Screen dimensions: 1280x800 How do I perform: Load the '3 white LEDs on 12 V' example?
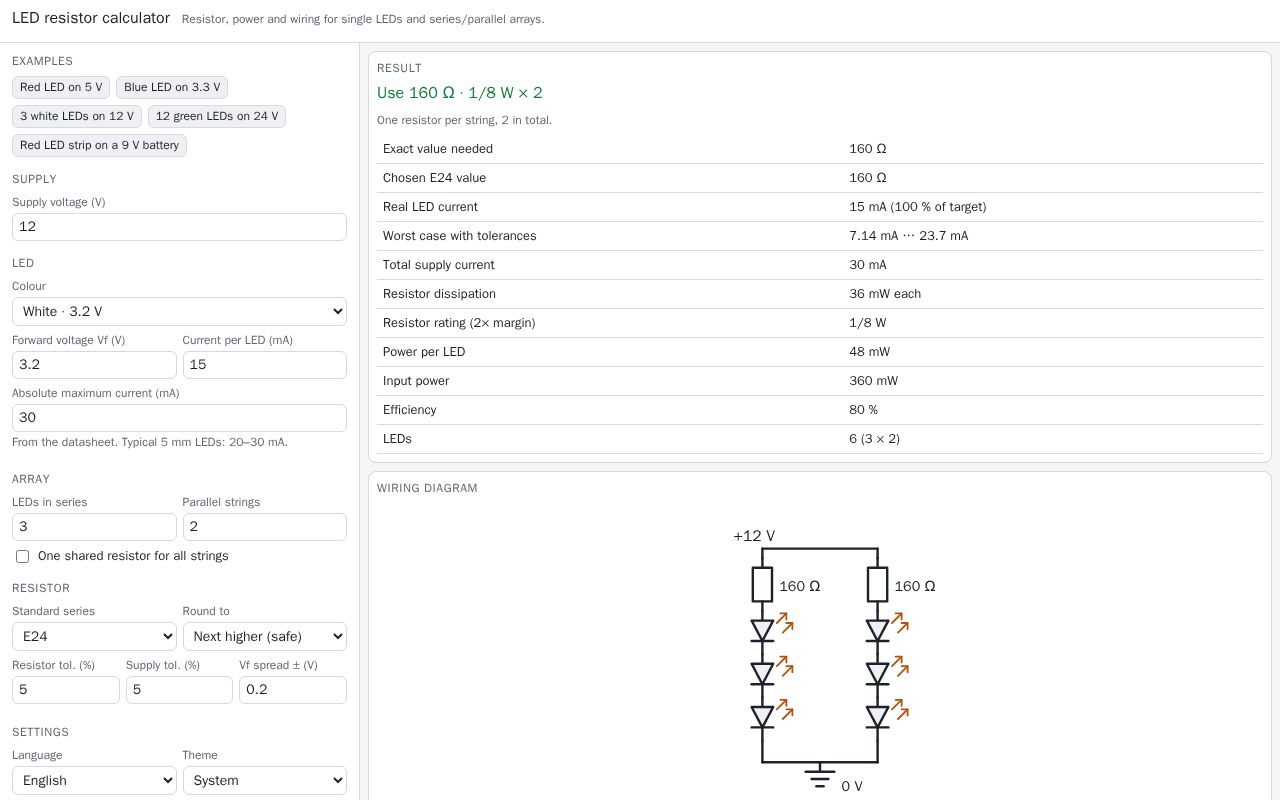pyautogui.click(x=77, y=116)
